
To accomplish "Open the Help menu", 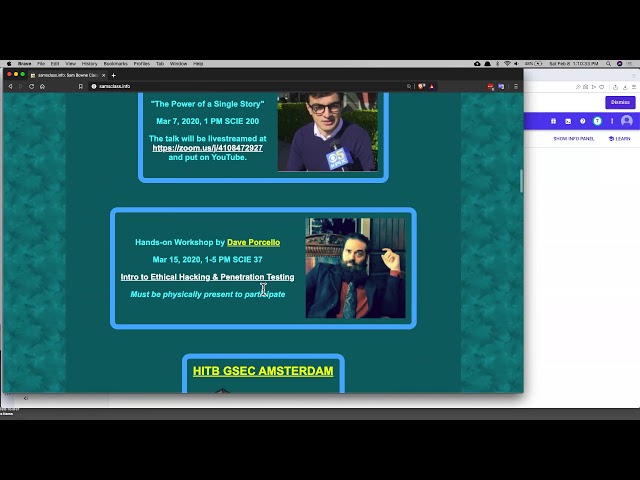I will pos(198,64).
